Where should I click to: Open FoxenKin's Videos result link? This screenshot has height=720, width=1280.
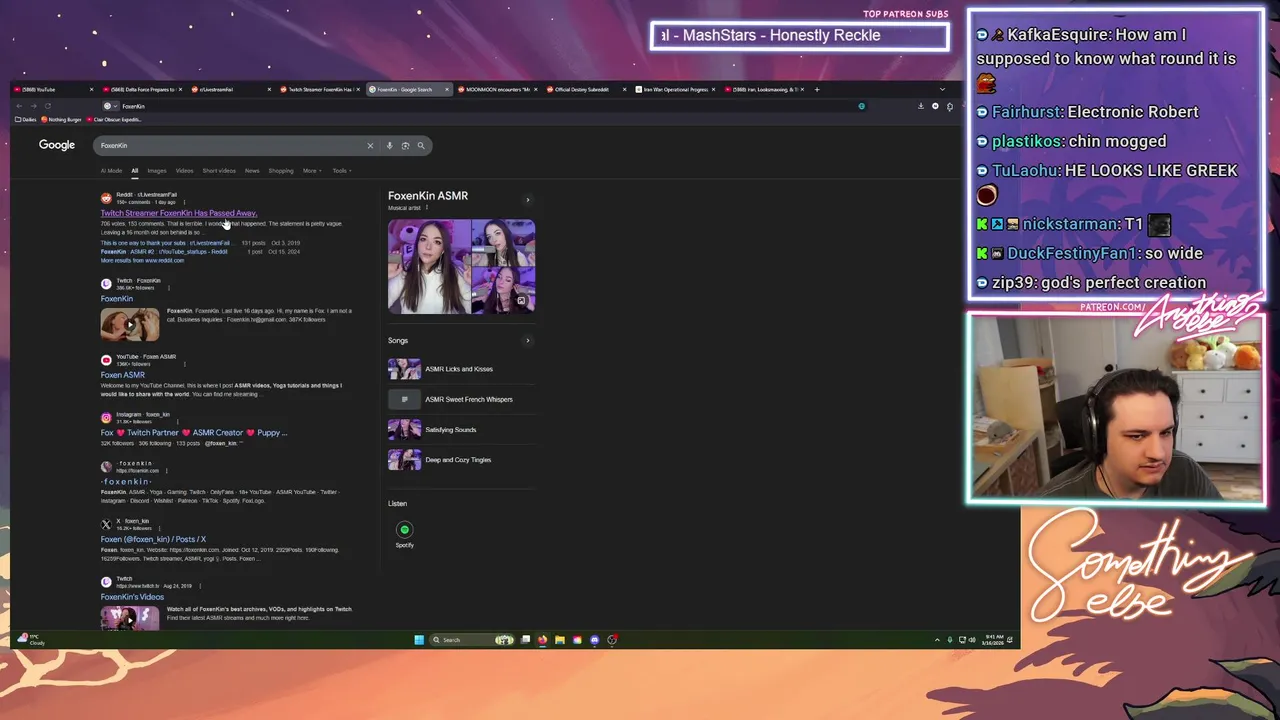132,597
